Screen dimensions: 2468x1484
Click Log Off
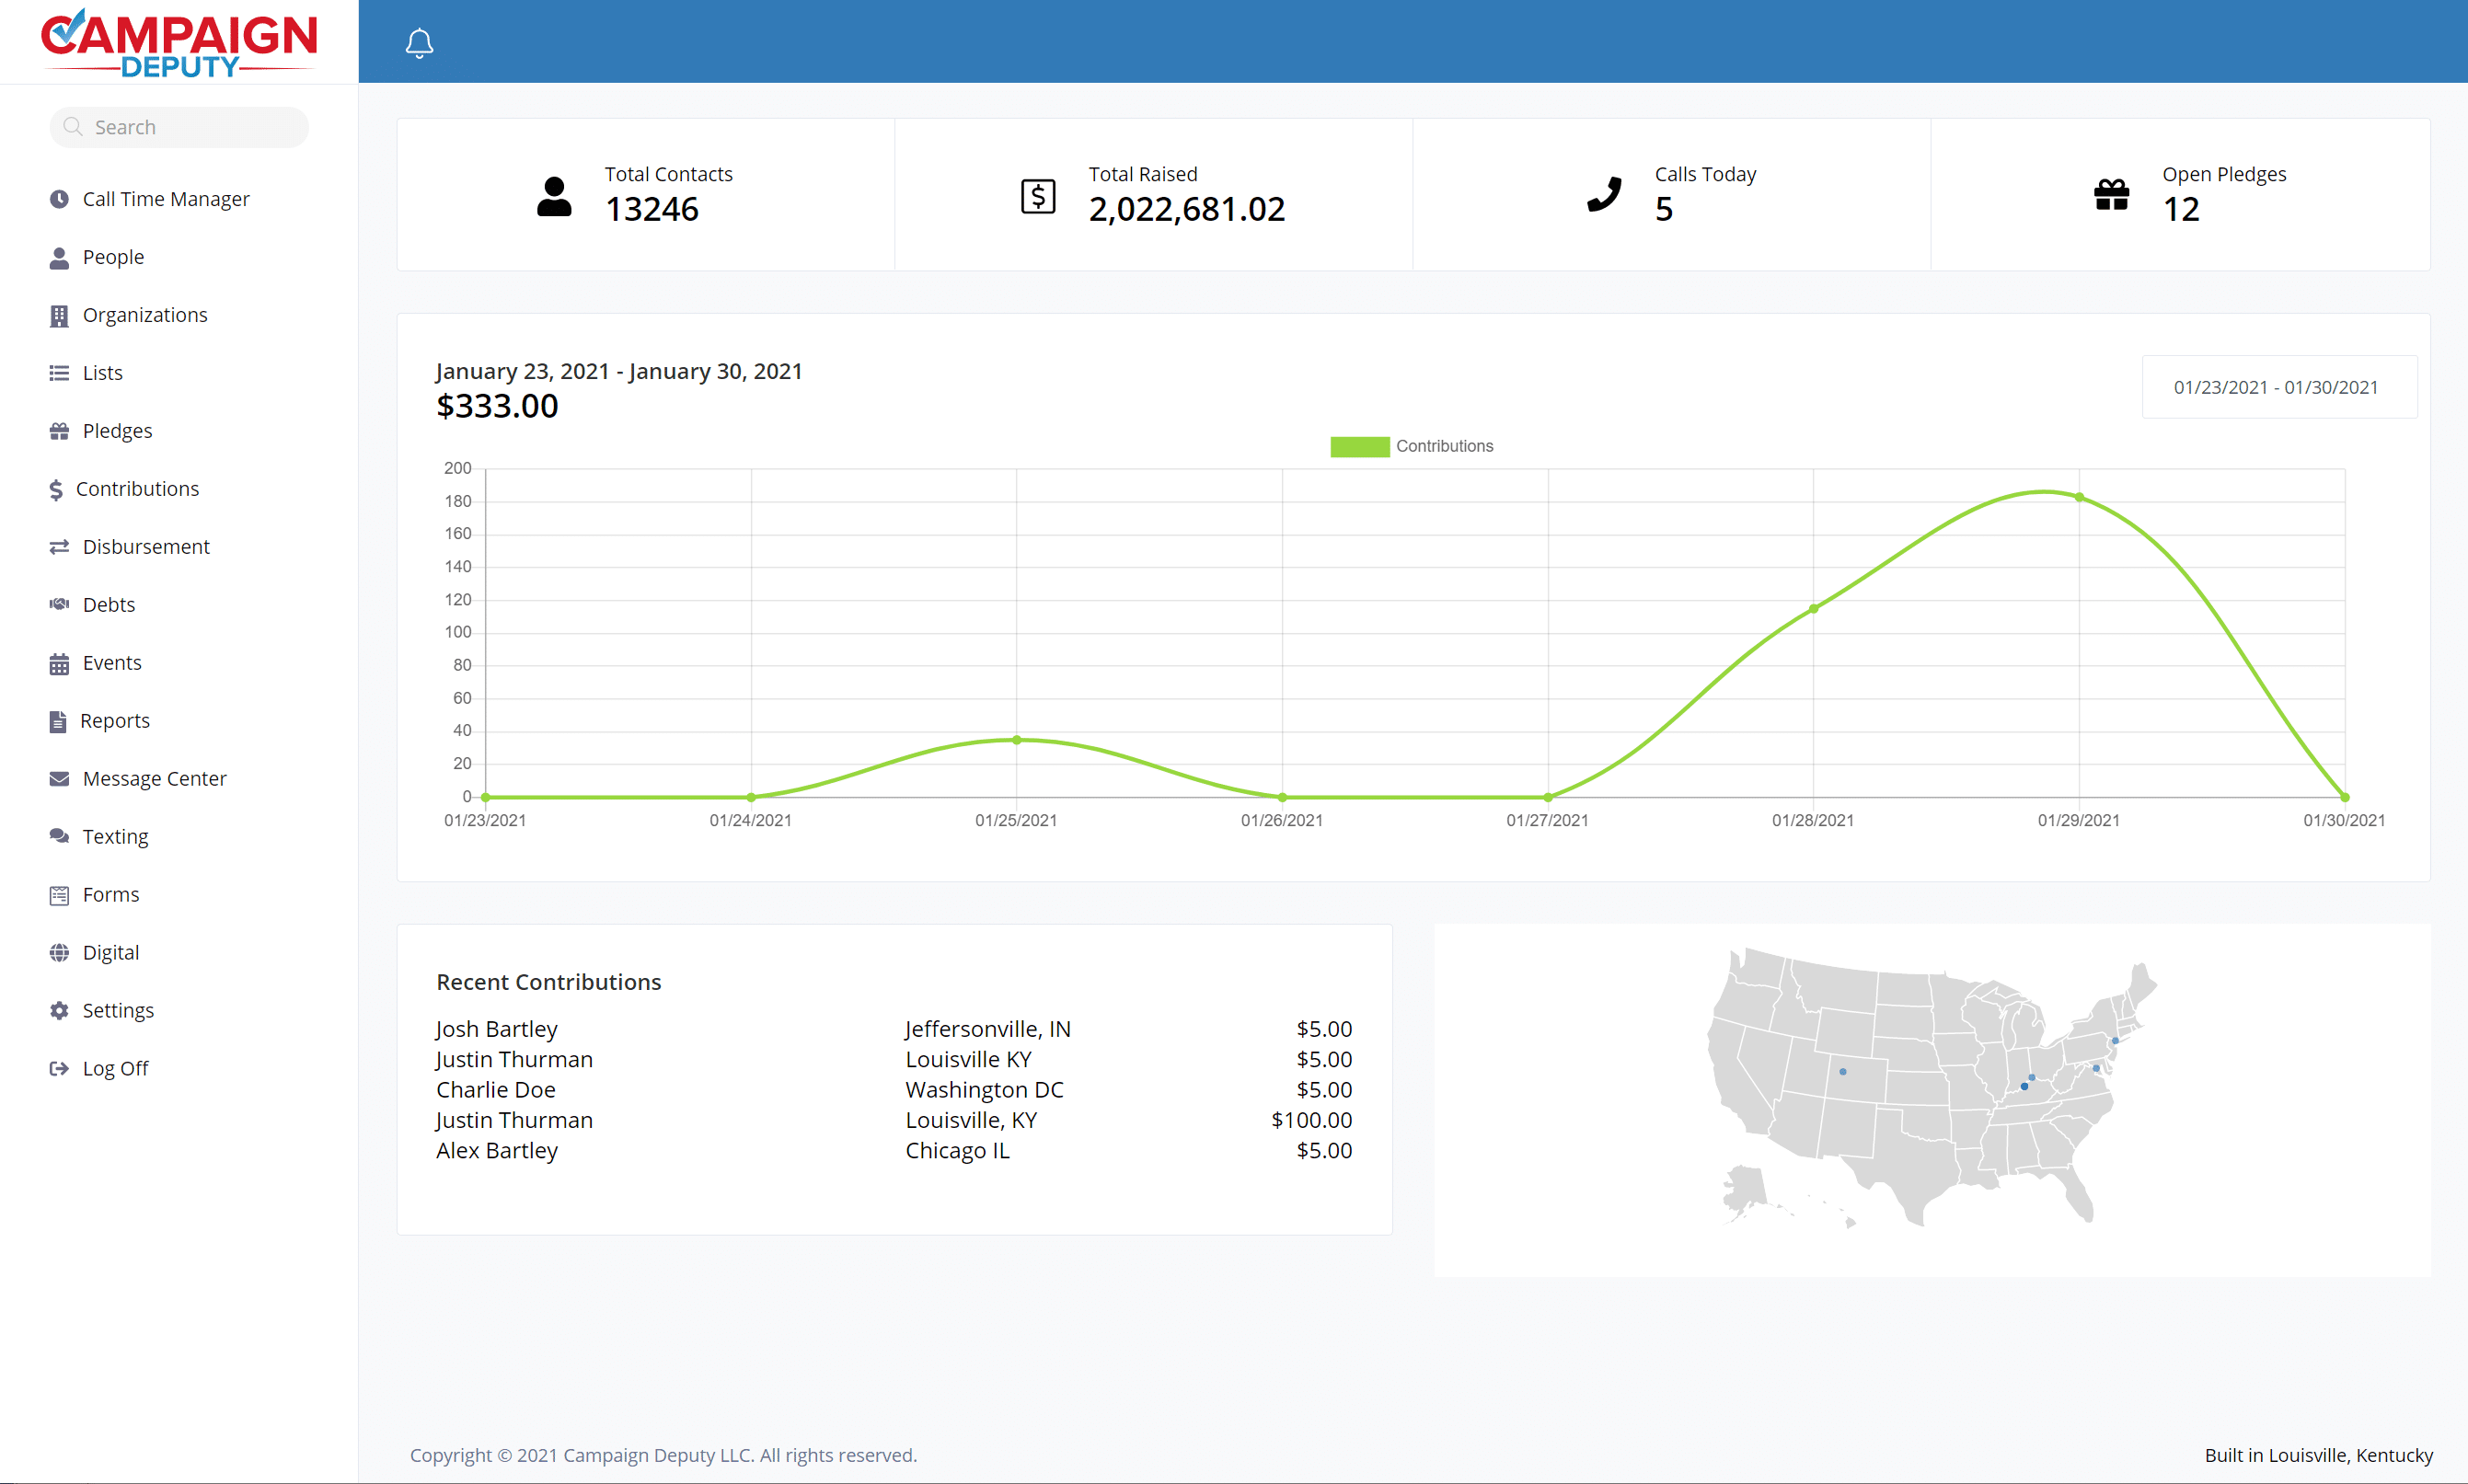coord(115,1069)
